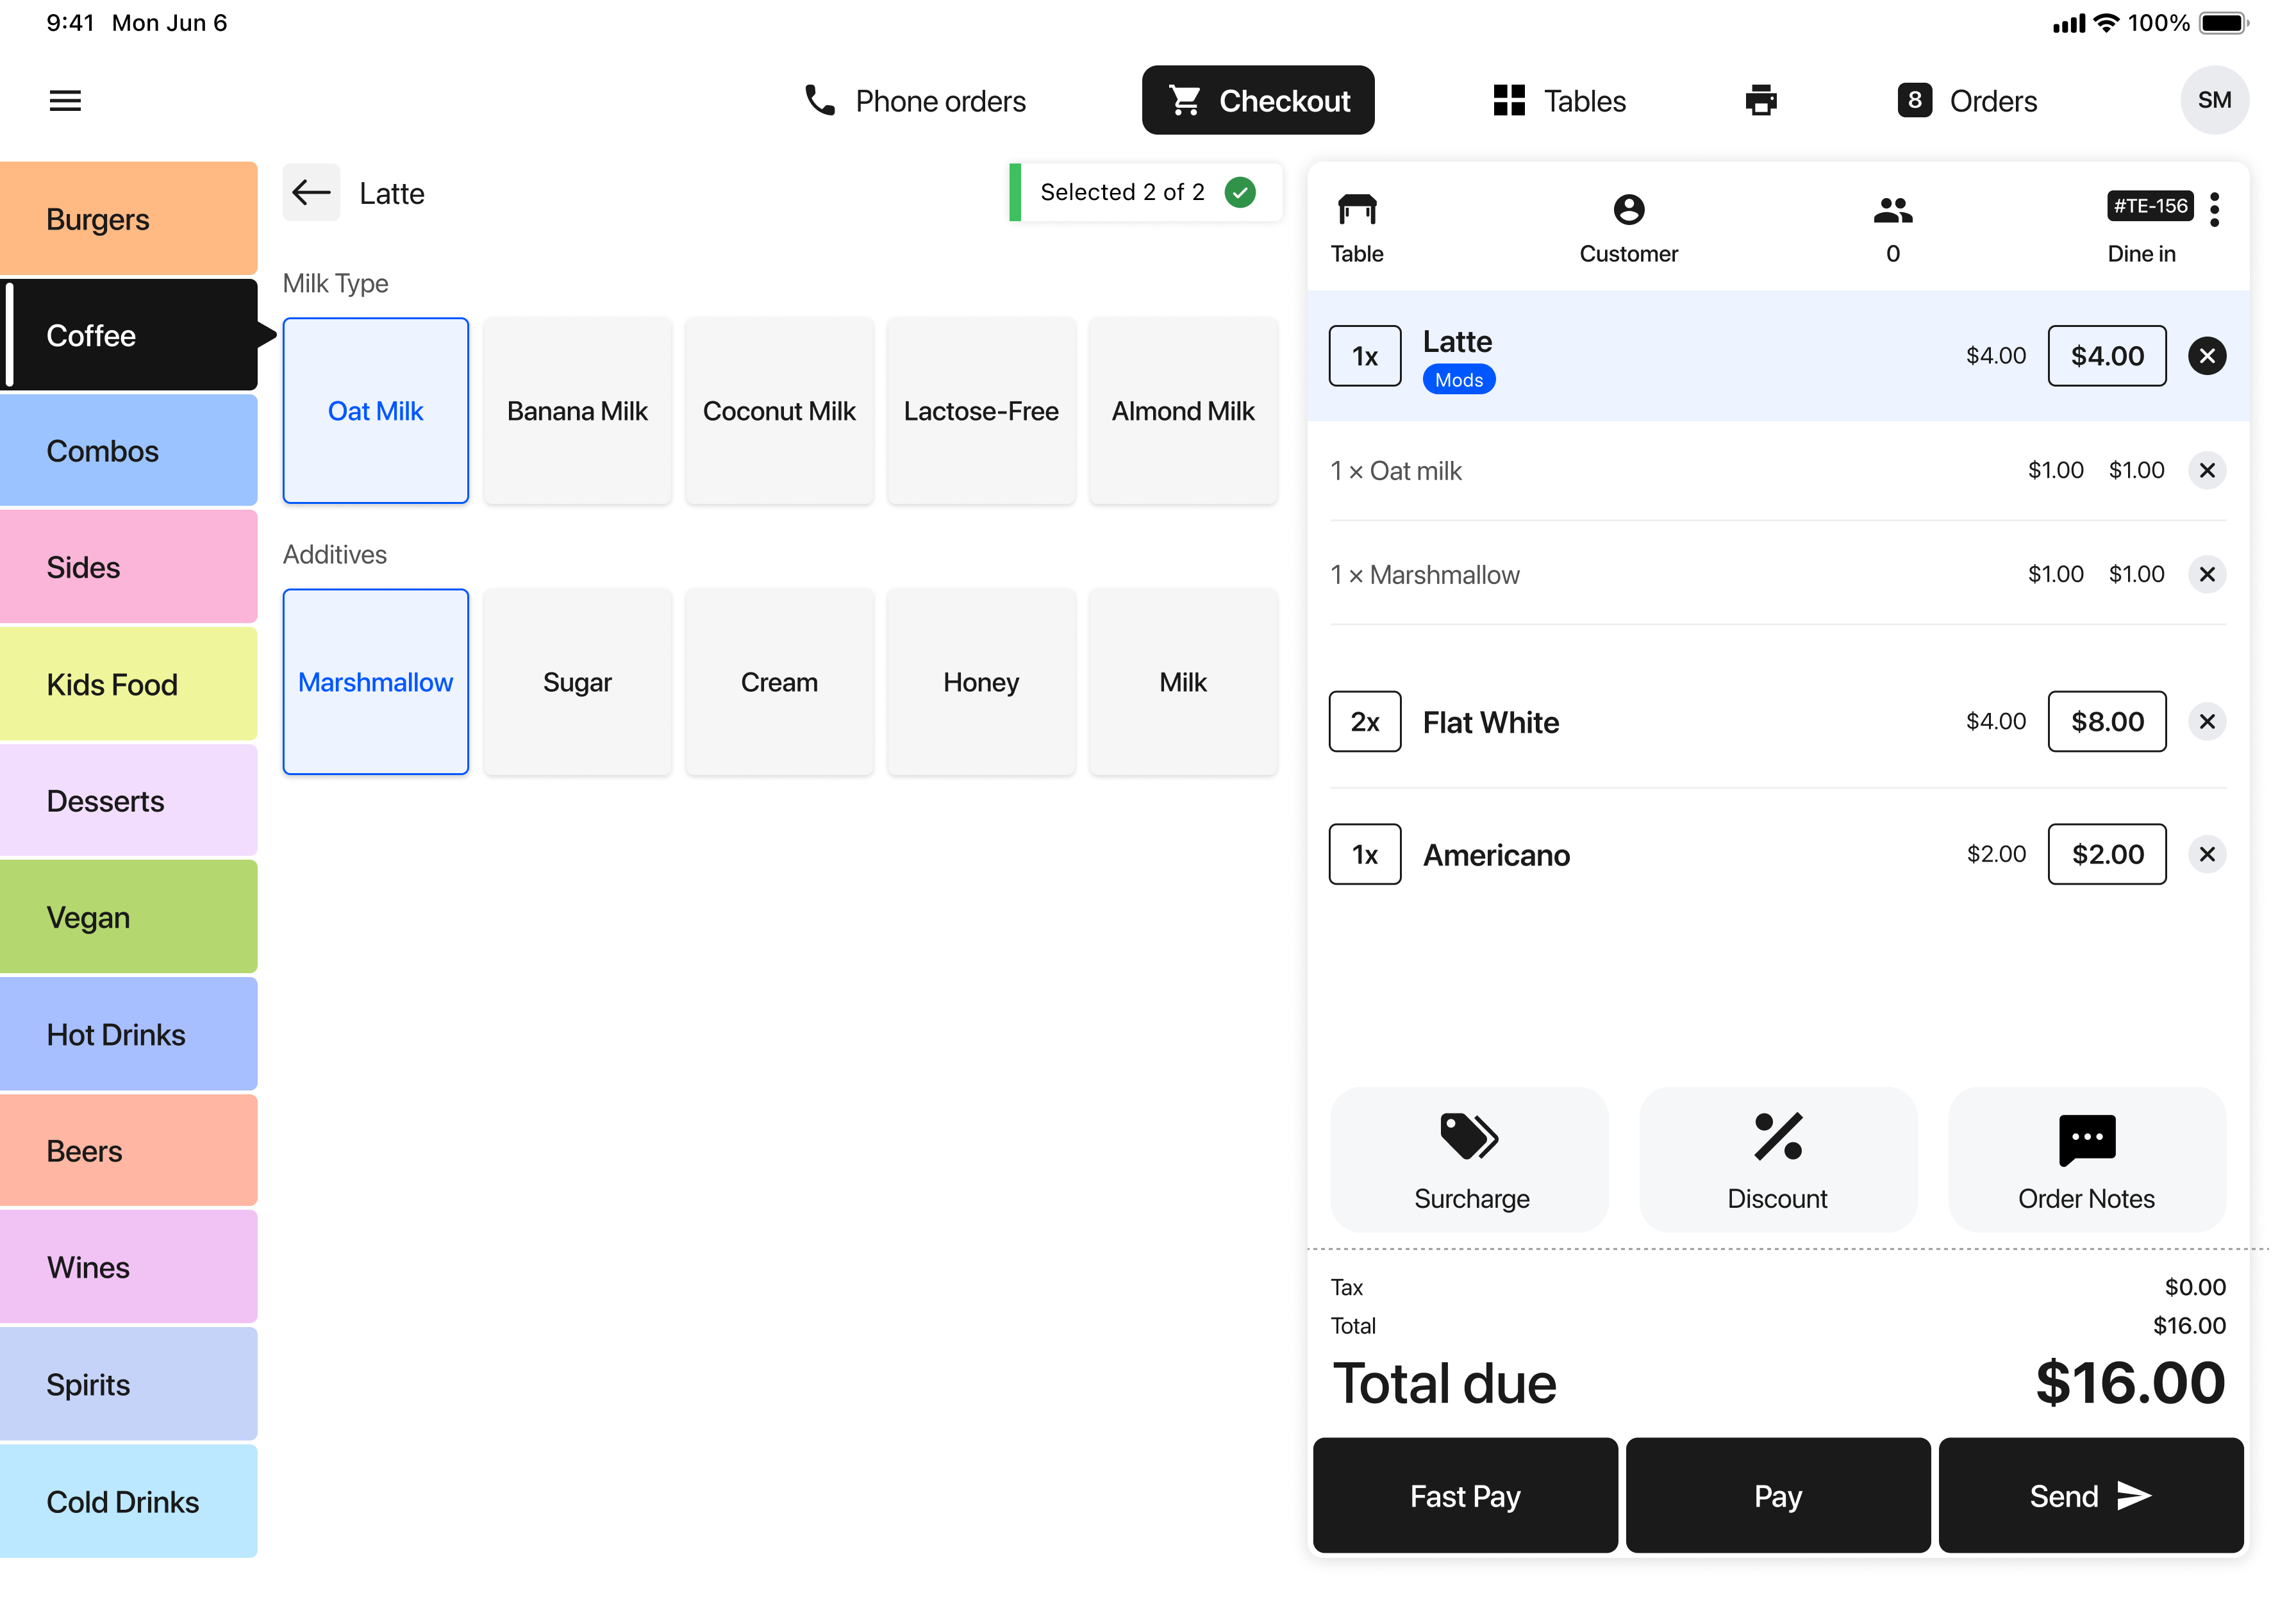Add Sugar additive
The image size is (2296, 1604).
pyautogui.click(x=577, y=682)
